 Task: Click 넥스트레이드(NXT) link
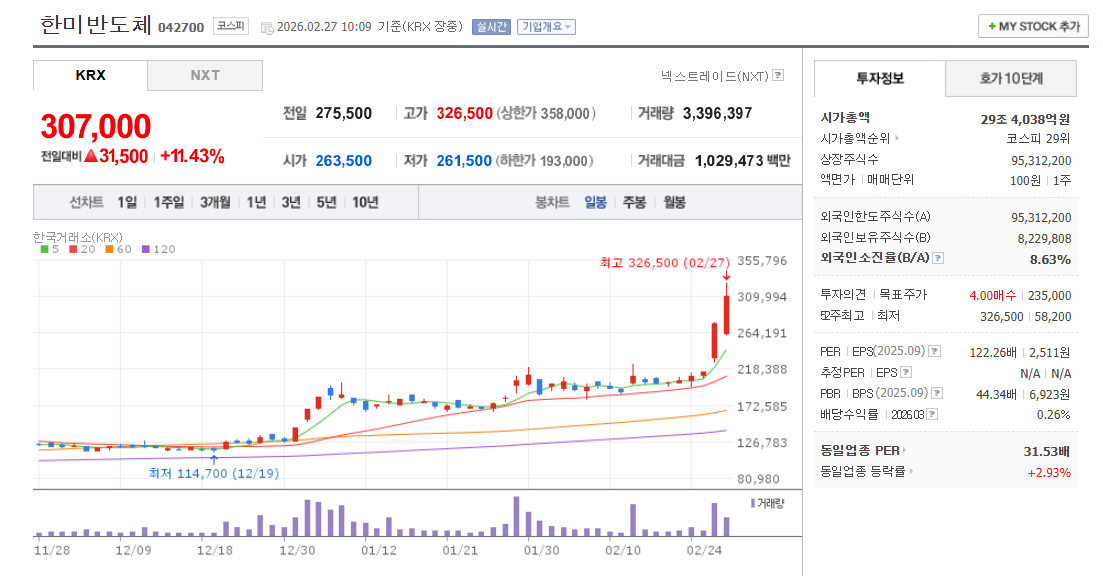(x=715, y=76)
